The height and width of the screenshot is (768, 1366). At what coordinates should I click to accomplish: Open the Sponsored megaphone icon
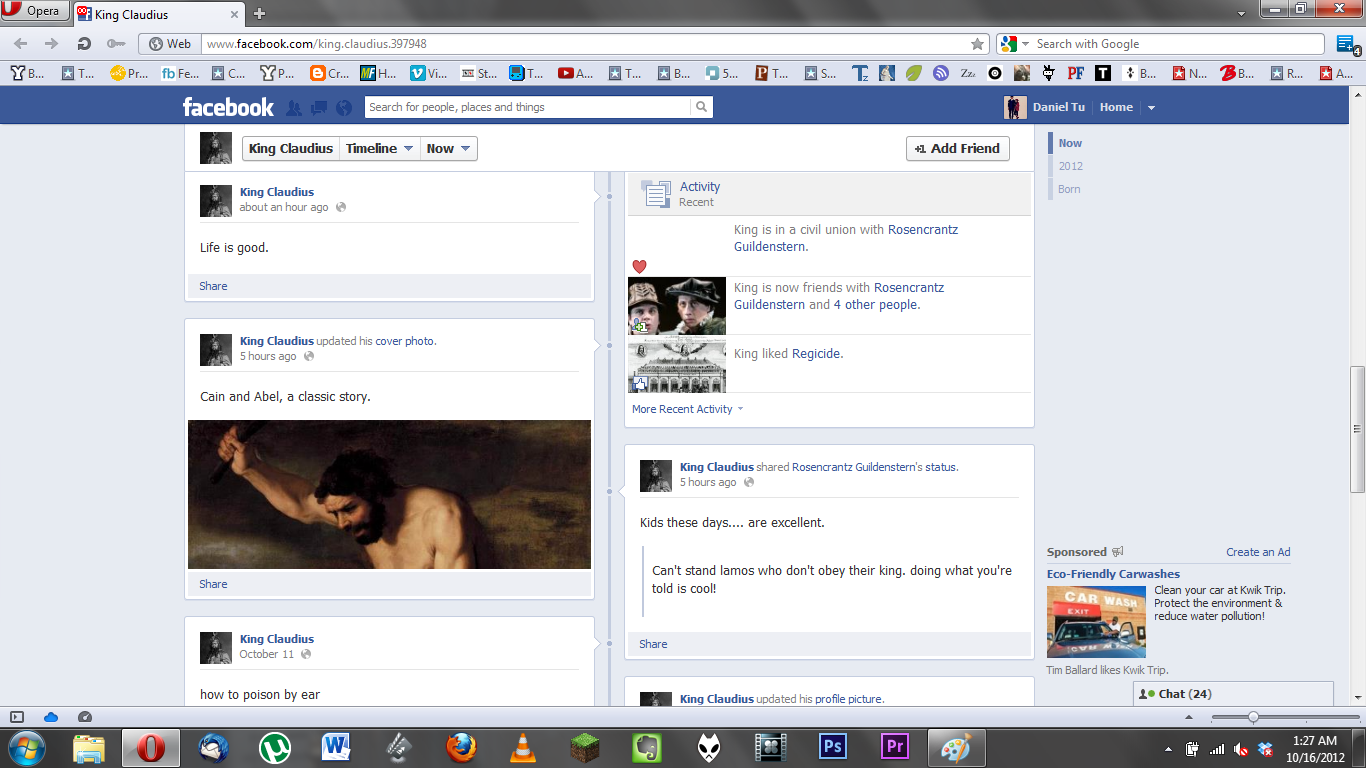point(1118,552)
